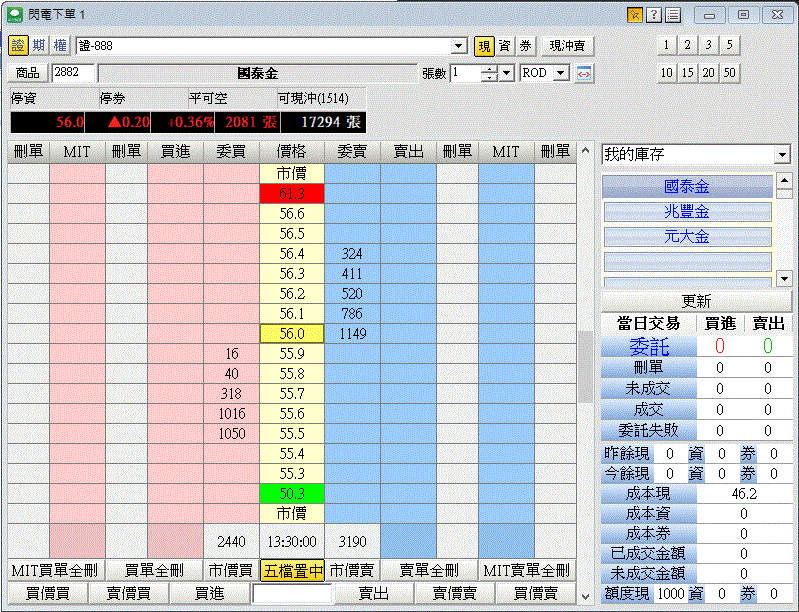
Task: Open the help question mark icon
Action: 653,14
